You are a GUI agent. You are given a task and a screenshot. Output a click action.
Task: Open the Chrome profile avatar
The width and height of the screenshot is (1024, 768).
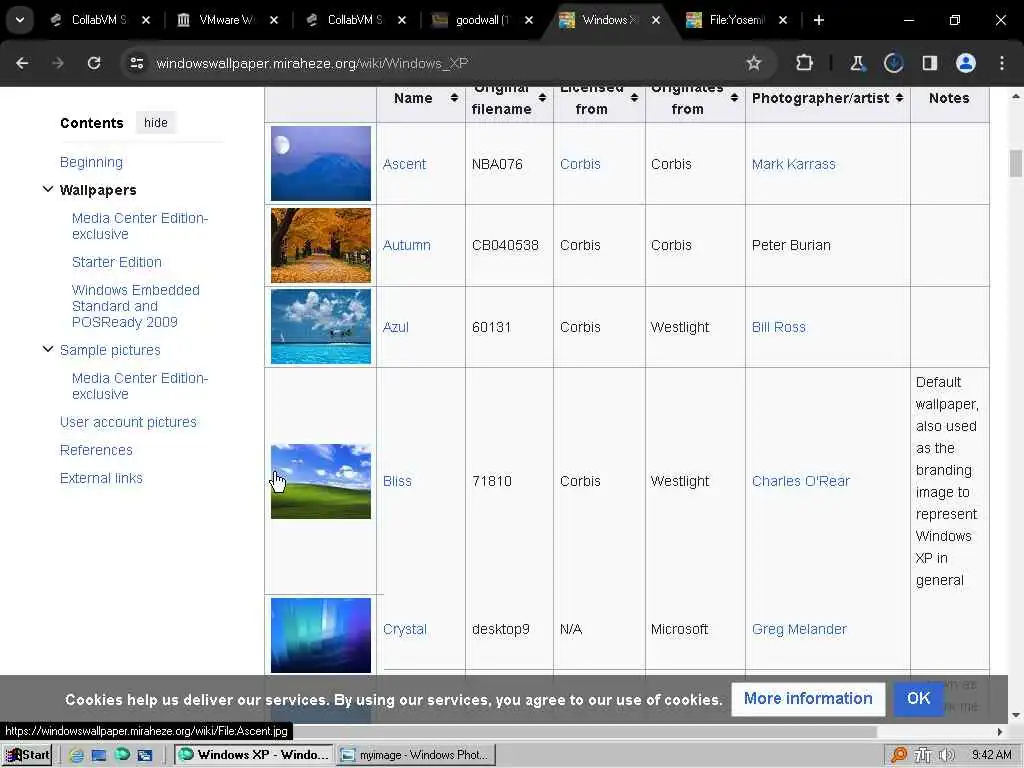966,63
